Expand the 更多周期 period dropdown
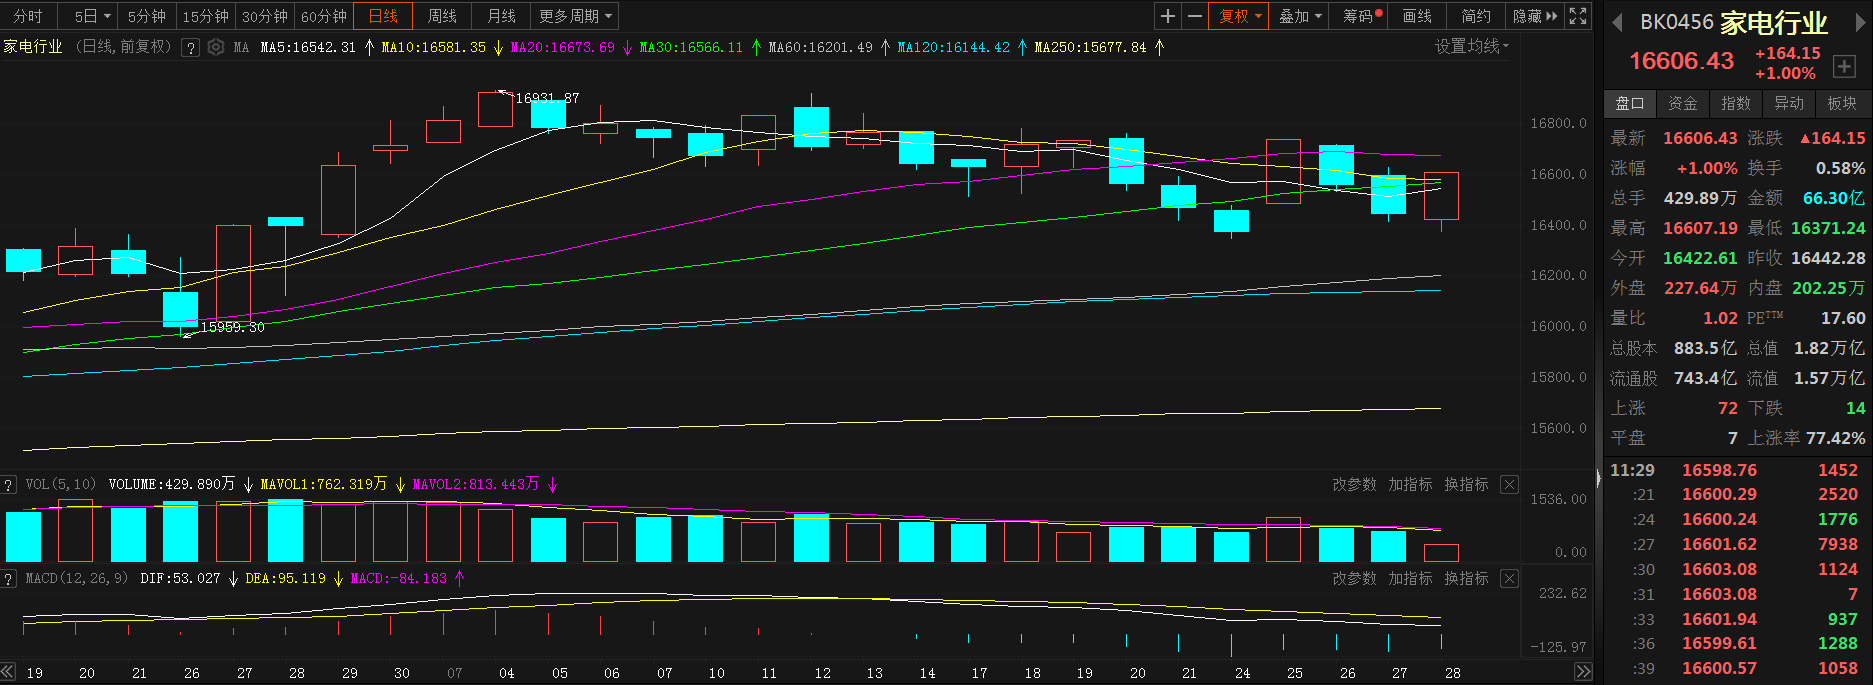The width and height of the screenshot is (1873, 685). coord(575,16)
